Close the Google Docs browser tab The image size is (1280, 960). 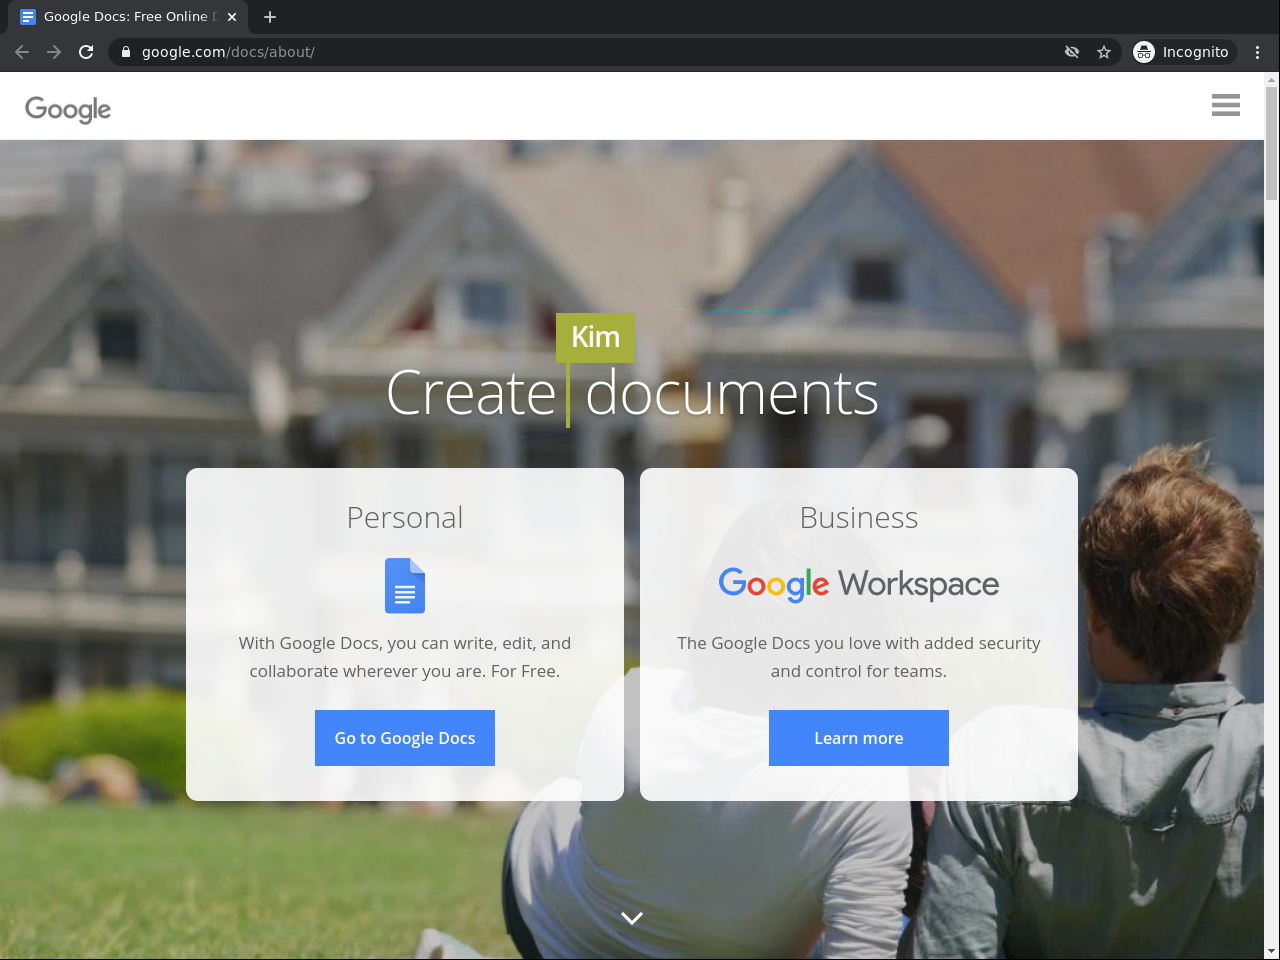(x=232, y=17)
